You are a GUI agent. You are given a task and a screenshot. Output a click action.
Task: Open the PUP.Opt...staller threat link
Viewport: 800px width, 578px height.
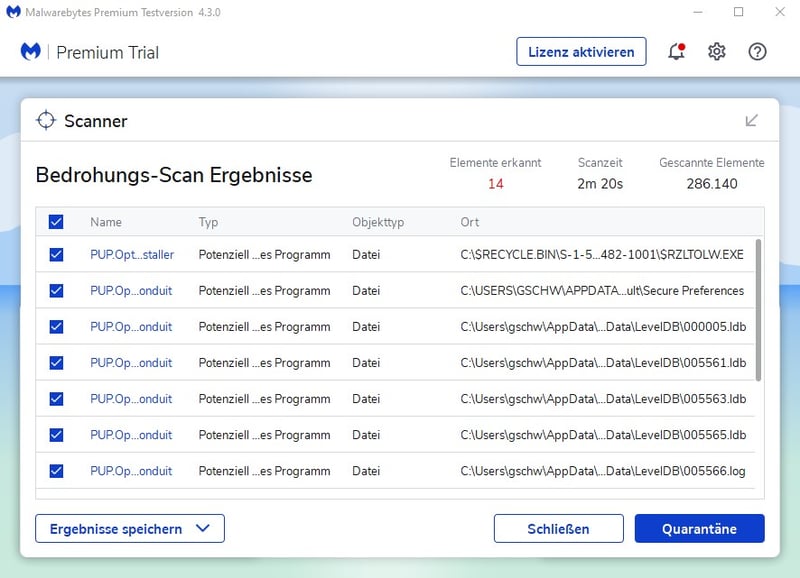[x=132, y=255]
